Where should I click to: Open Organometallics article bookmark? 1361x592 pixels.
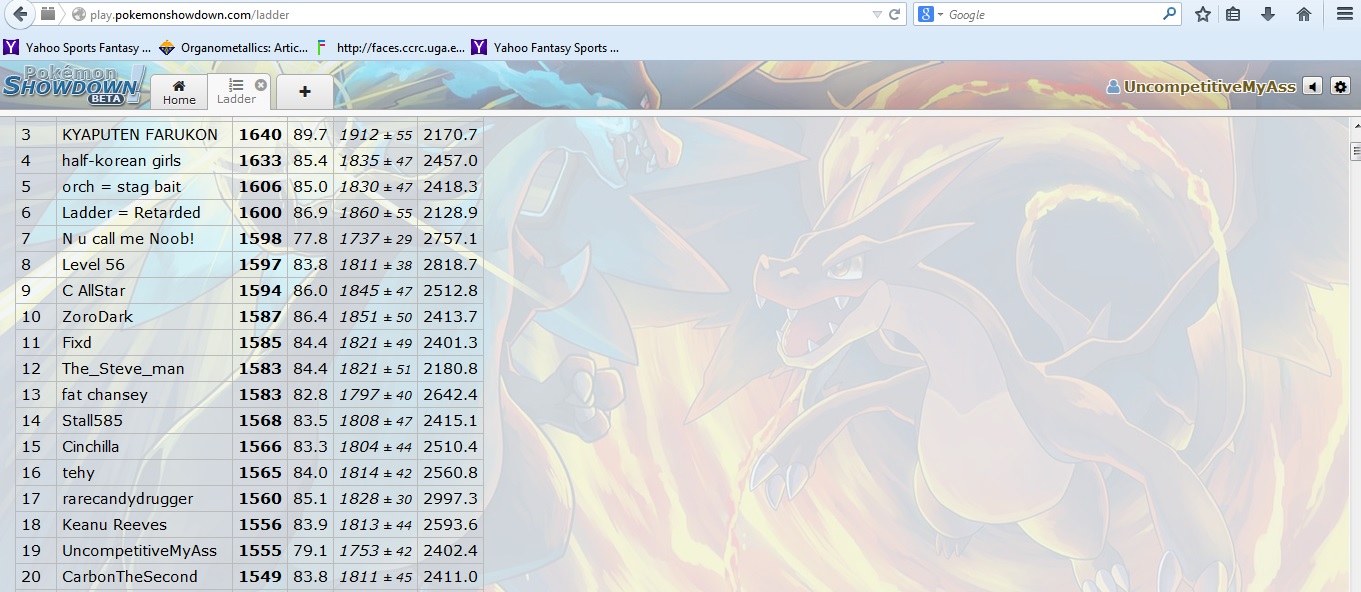[234, 47]
